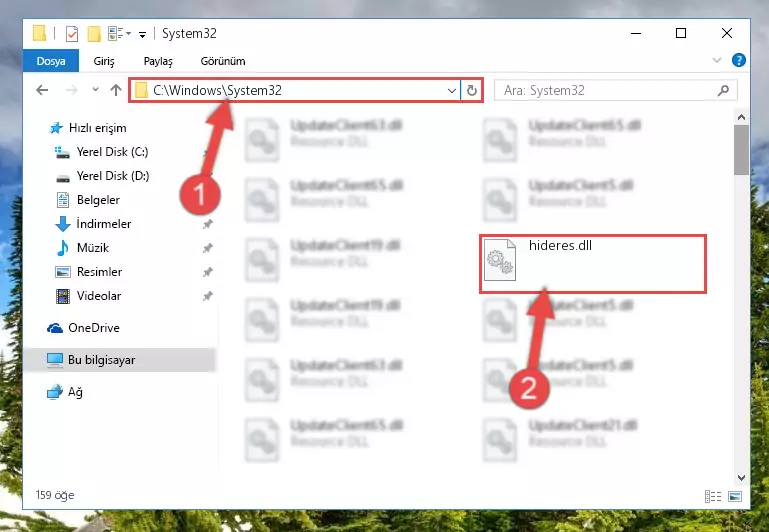
Task: Select Bu bilgisayar in navigation pane
Action: pyautogui.click(x=102, y=360)
